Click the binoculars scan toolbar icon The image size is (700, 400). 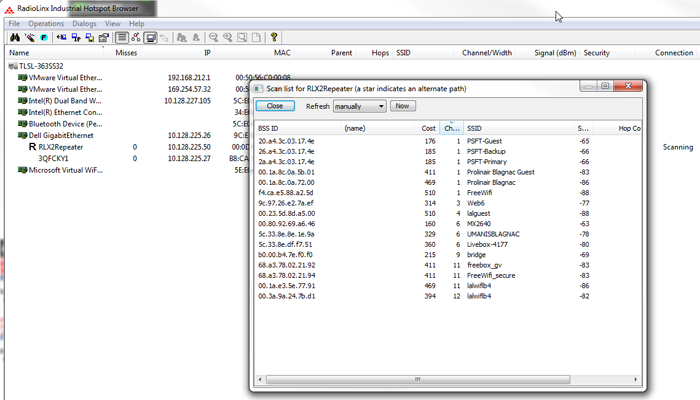coord(15,38)
